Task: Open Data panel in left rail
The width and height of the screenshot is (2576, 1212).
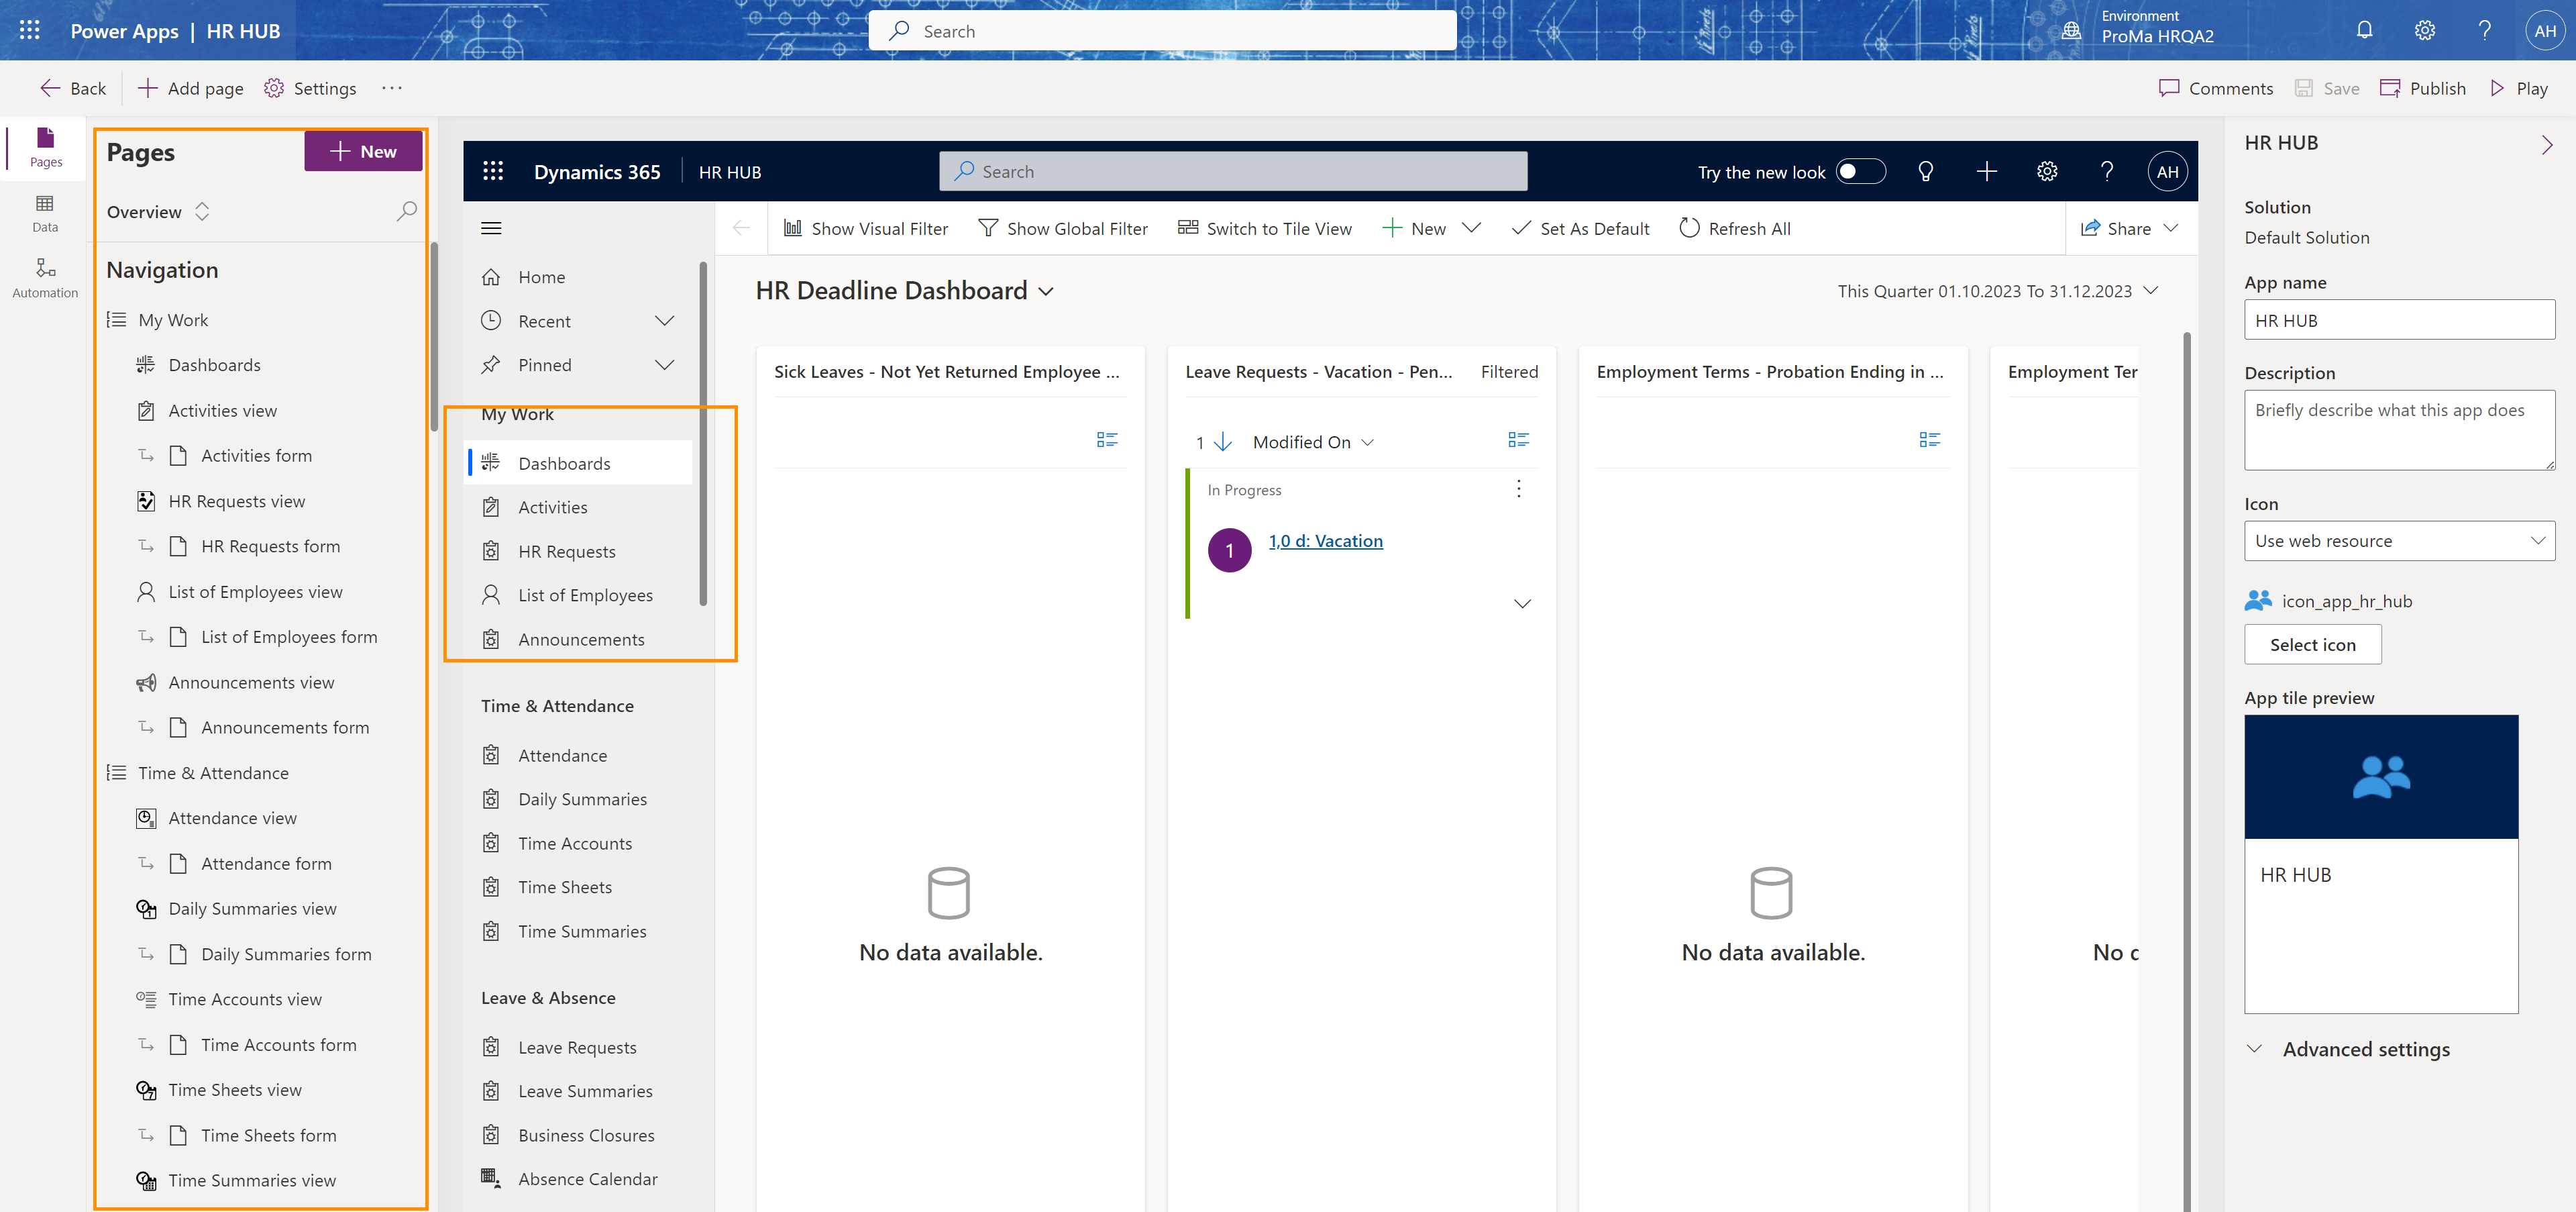Action: coord(45,213)
